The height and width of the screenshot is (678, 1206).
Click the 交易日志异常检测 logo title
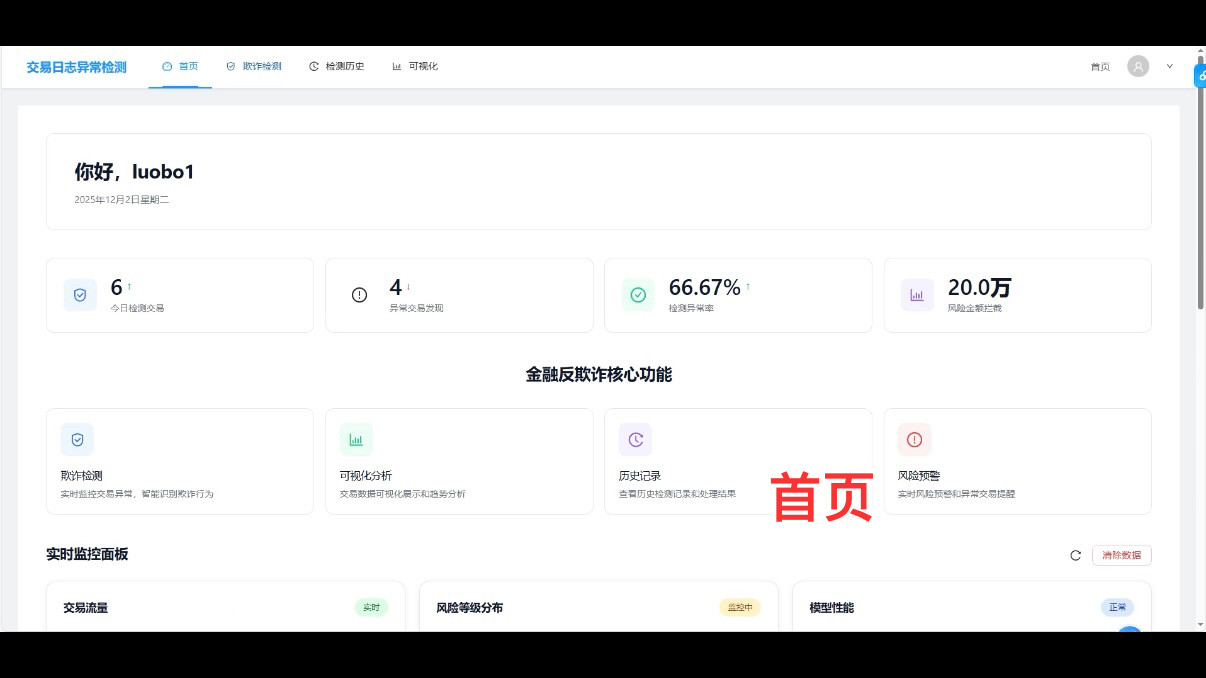click(x=77, y=67)
